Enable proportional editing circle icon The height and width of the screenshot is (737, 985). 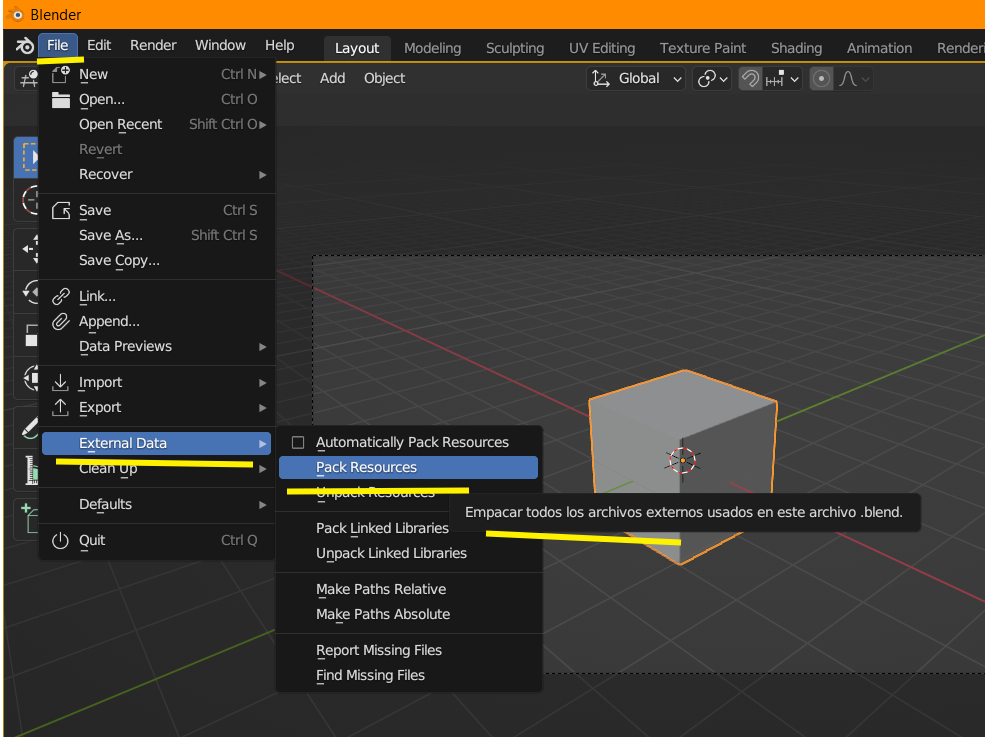point(821,79)
